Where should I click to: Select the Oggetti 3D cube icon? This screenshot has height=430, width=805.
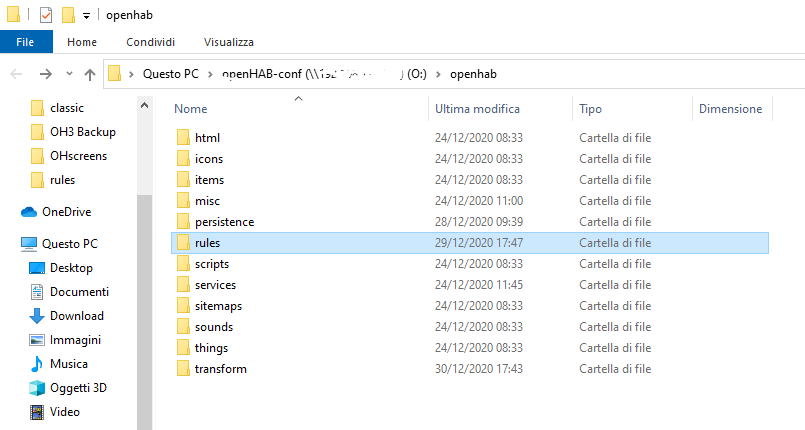(x=37, y=388)
